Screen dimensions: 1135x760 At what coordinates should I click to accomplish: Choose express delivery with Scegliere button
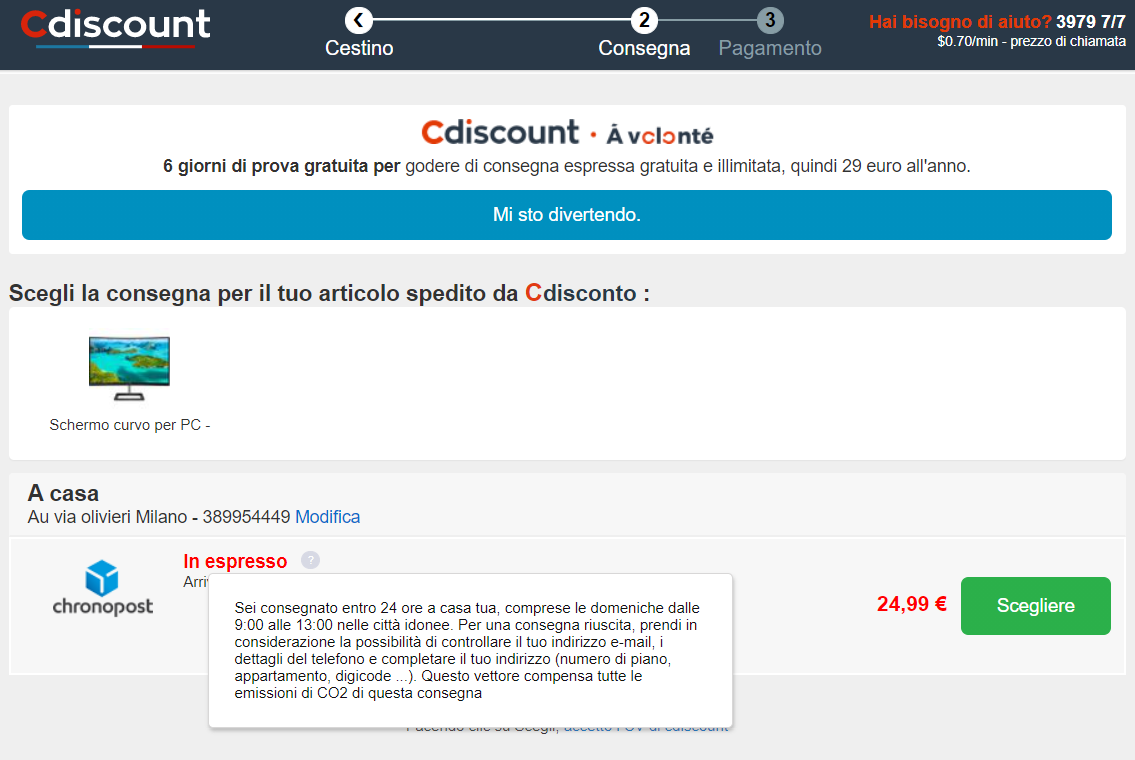click(x=1036, y=606)
